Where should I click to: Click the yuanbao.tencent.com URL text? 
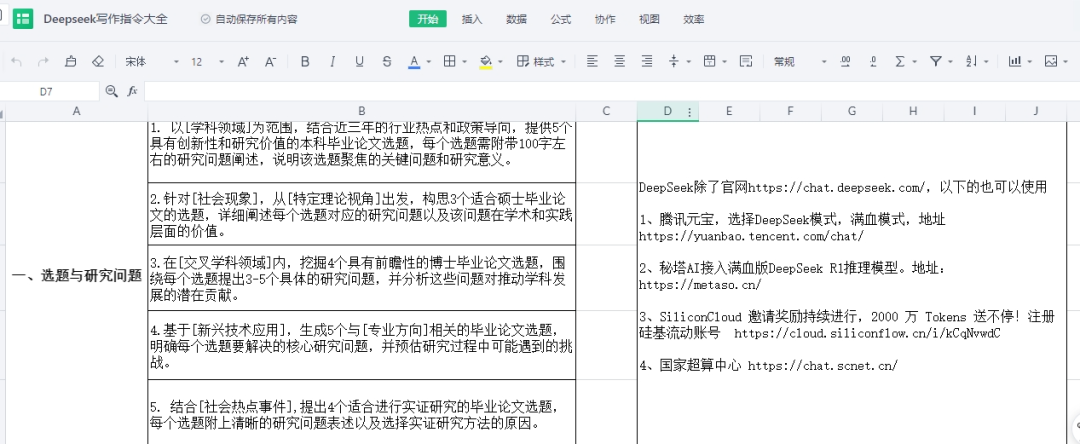coord(751,236)
